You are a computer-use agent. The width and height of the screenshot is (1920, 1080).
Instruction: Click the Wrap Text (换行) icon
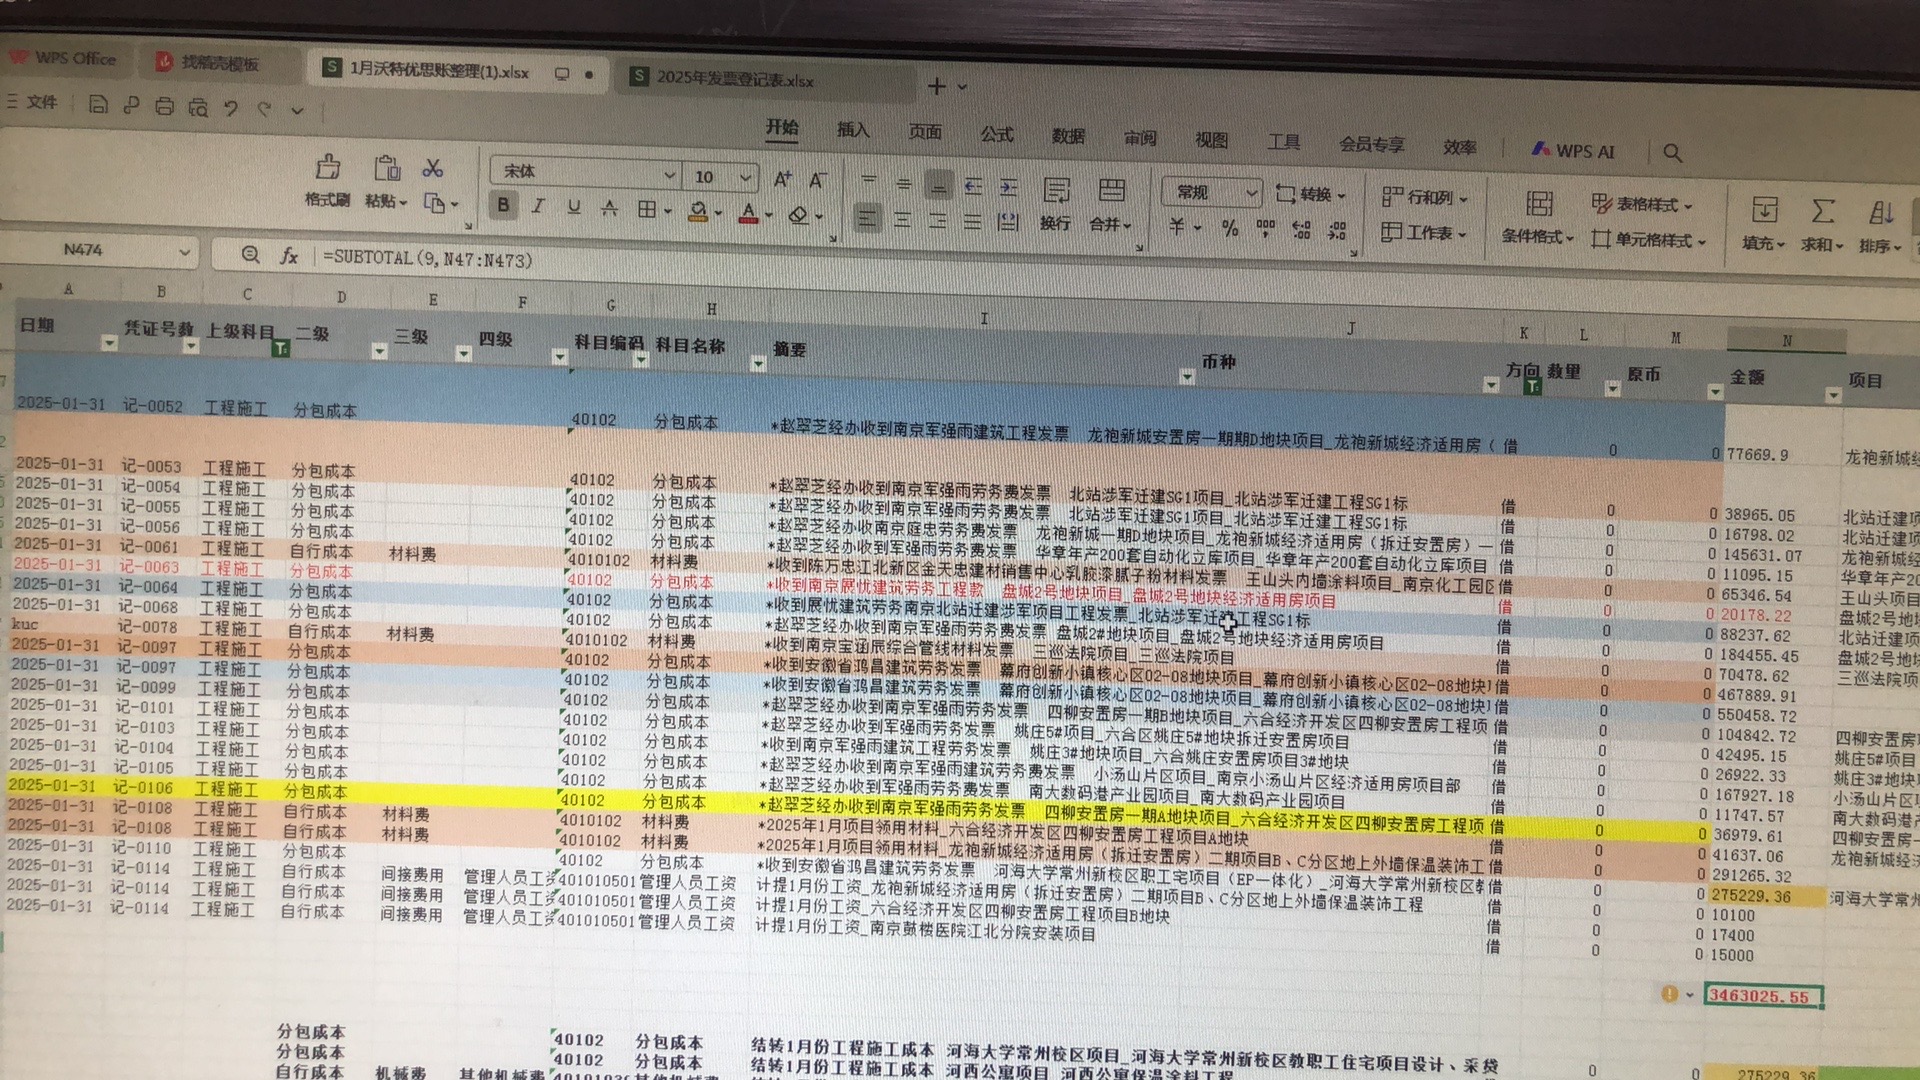[1056, 190]
